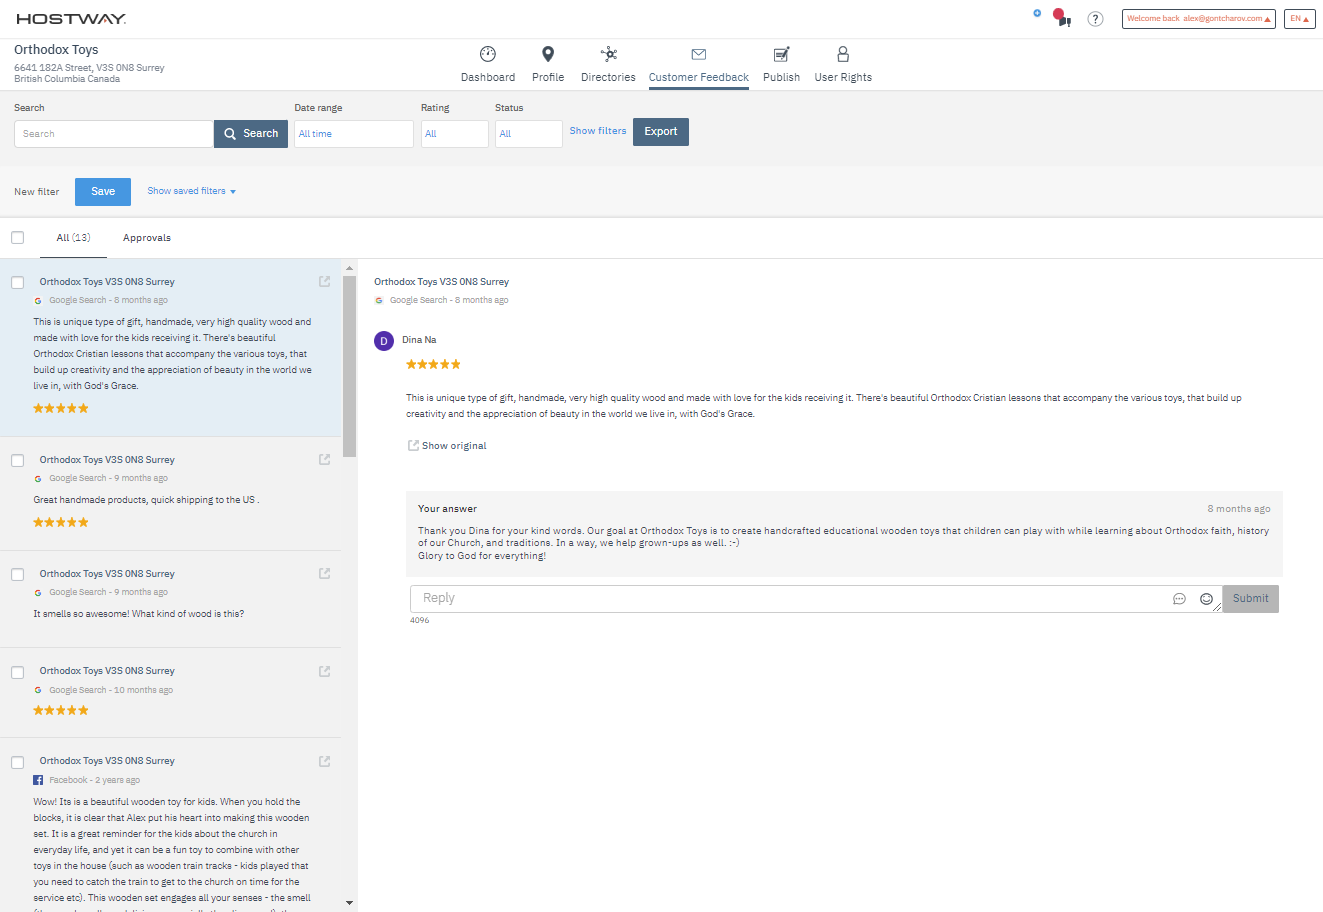Click the Search button
1323x912 pixels.
pos(251,134)
